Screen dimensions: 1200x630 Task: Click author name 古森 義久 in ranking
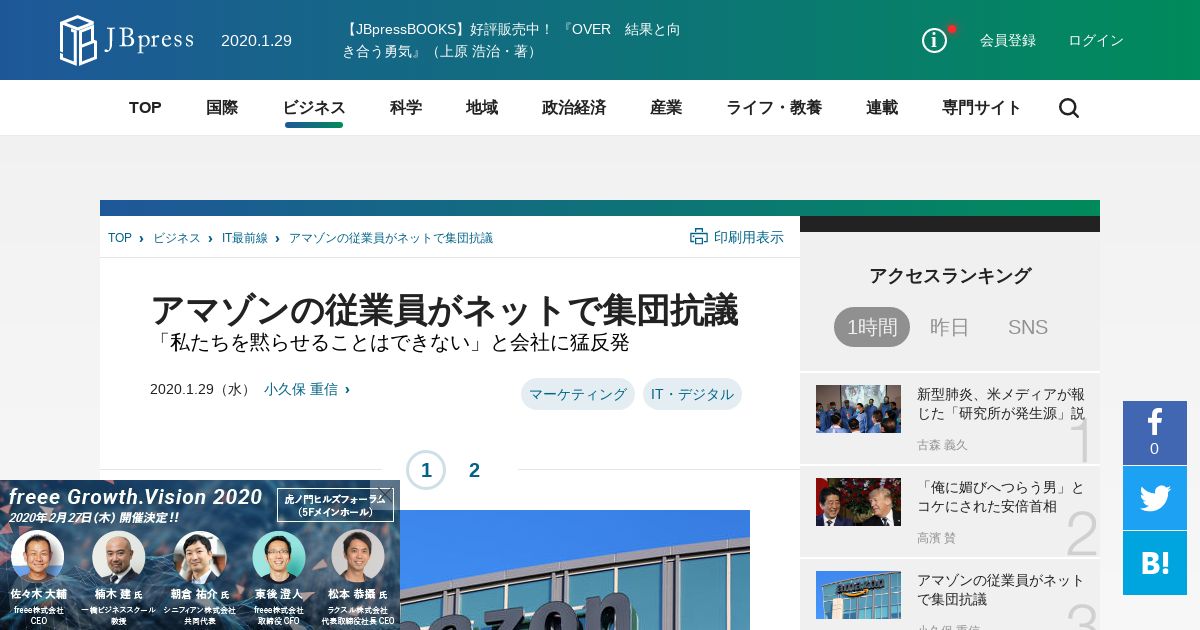click(x=942, y=445)
